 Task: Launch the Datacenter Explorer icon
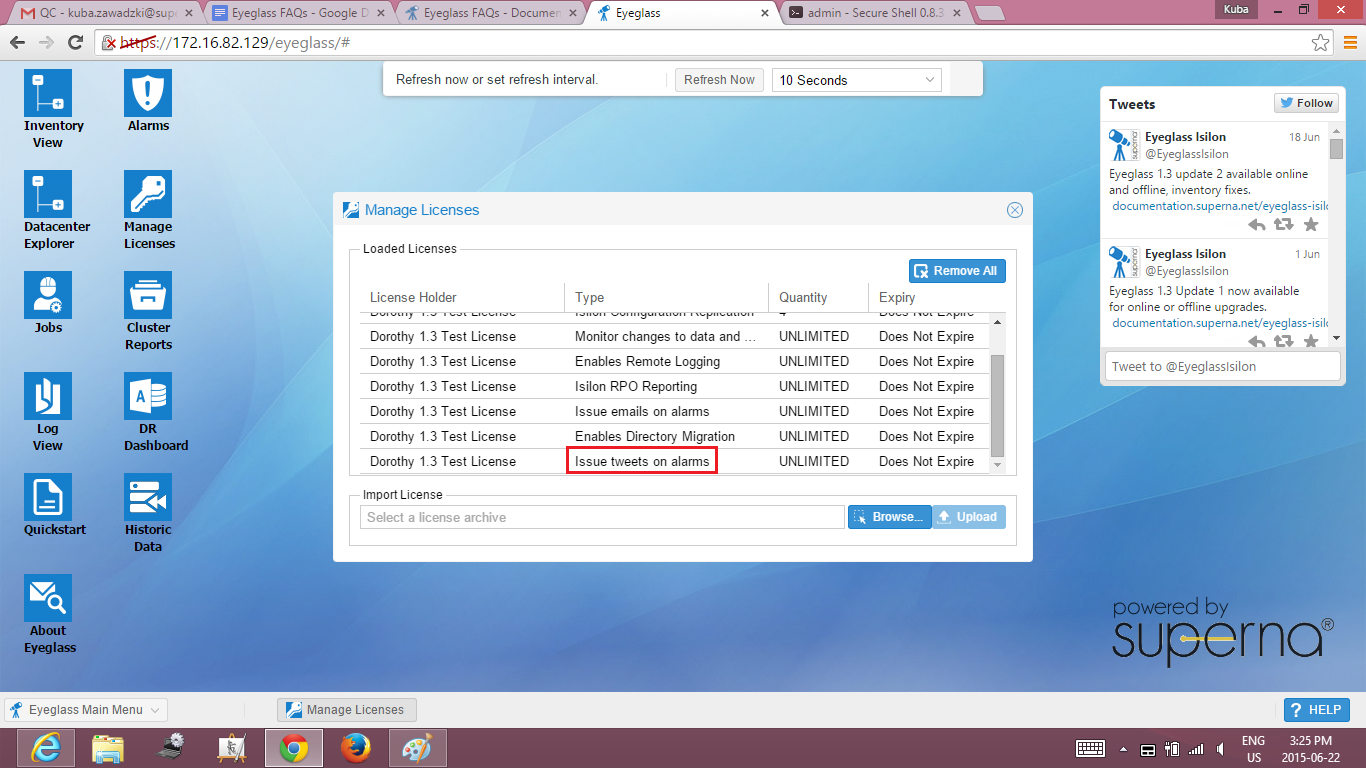[48, 194]
